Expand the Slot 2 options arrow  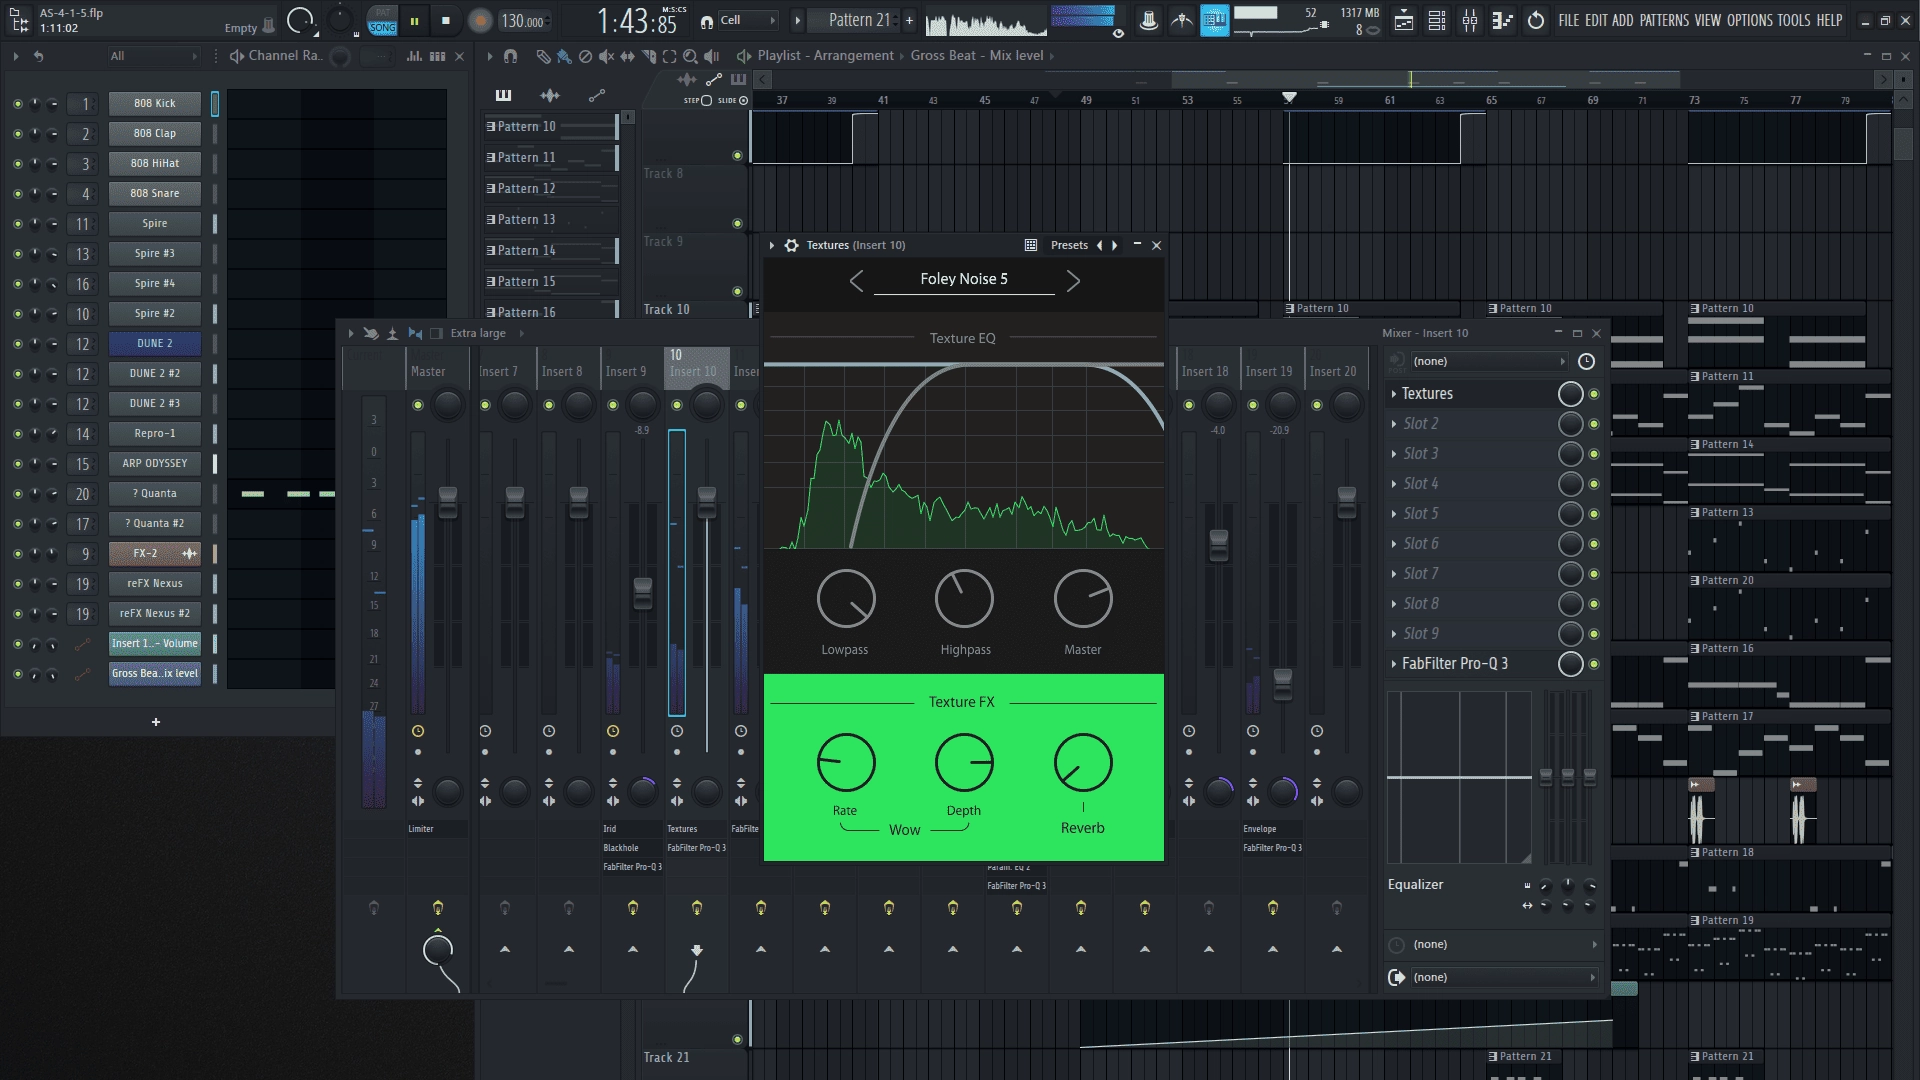coord(1394,424)
